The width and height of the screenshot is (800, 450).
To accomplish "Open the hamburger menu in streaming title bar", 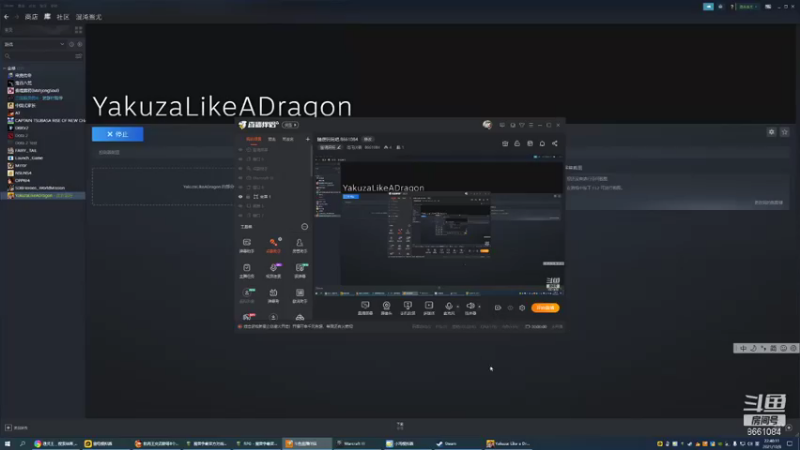I will [x=531, y=125].
